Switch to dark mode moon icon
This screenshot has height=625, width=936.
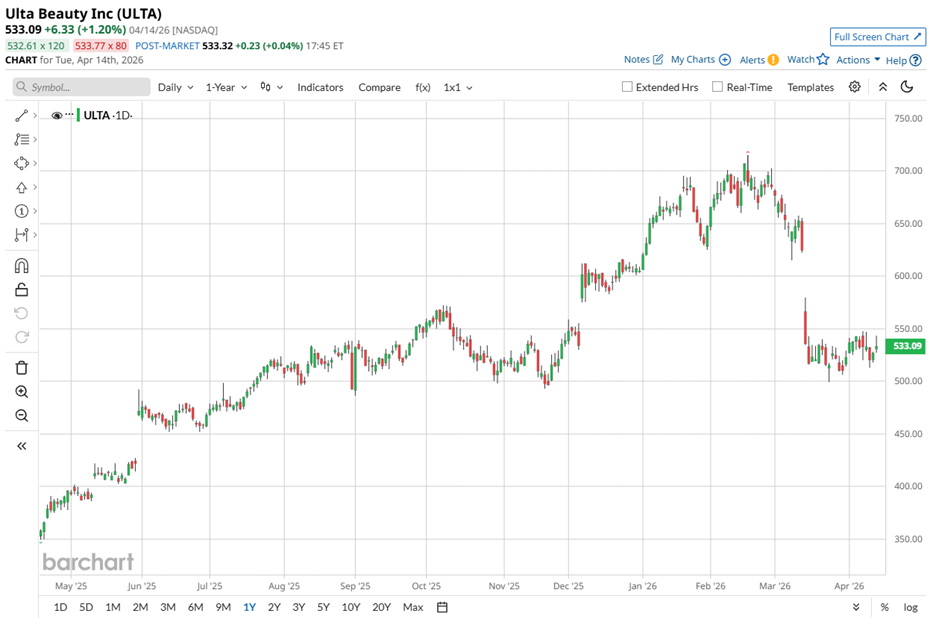pyautogui.click(x=907, y=87)
